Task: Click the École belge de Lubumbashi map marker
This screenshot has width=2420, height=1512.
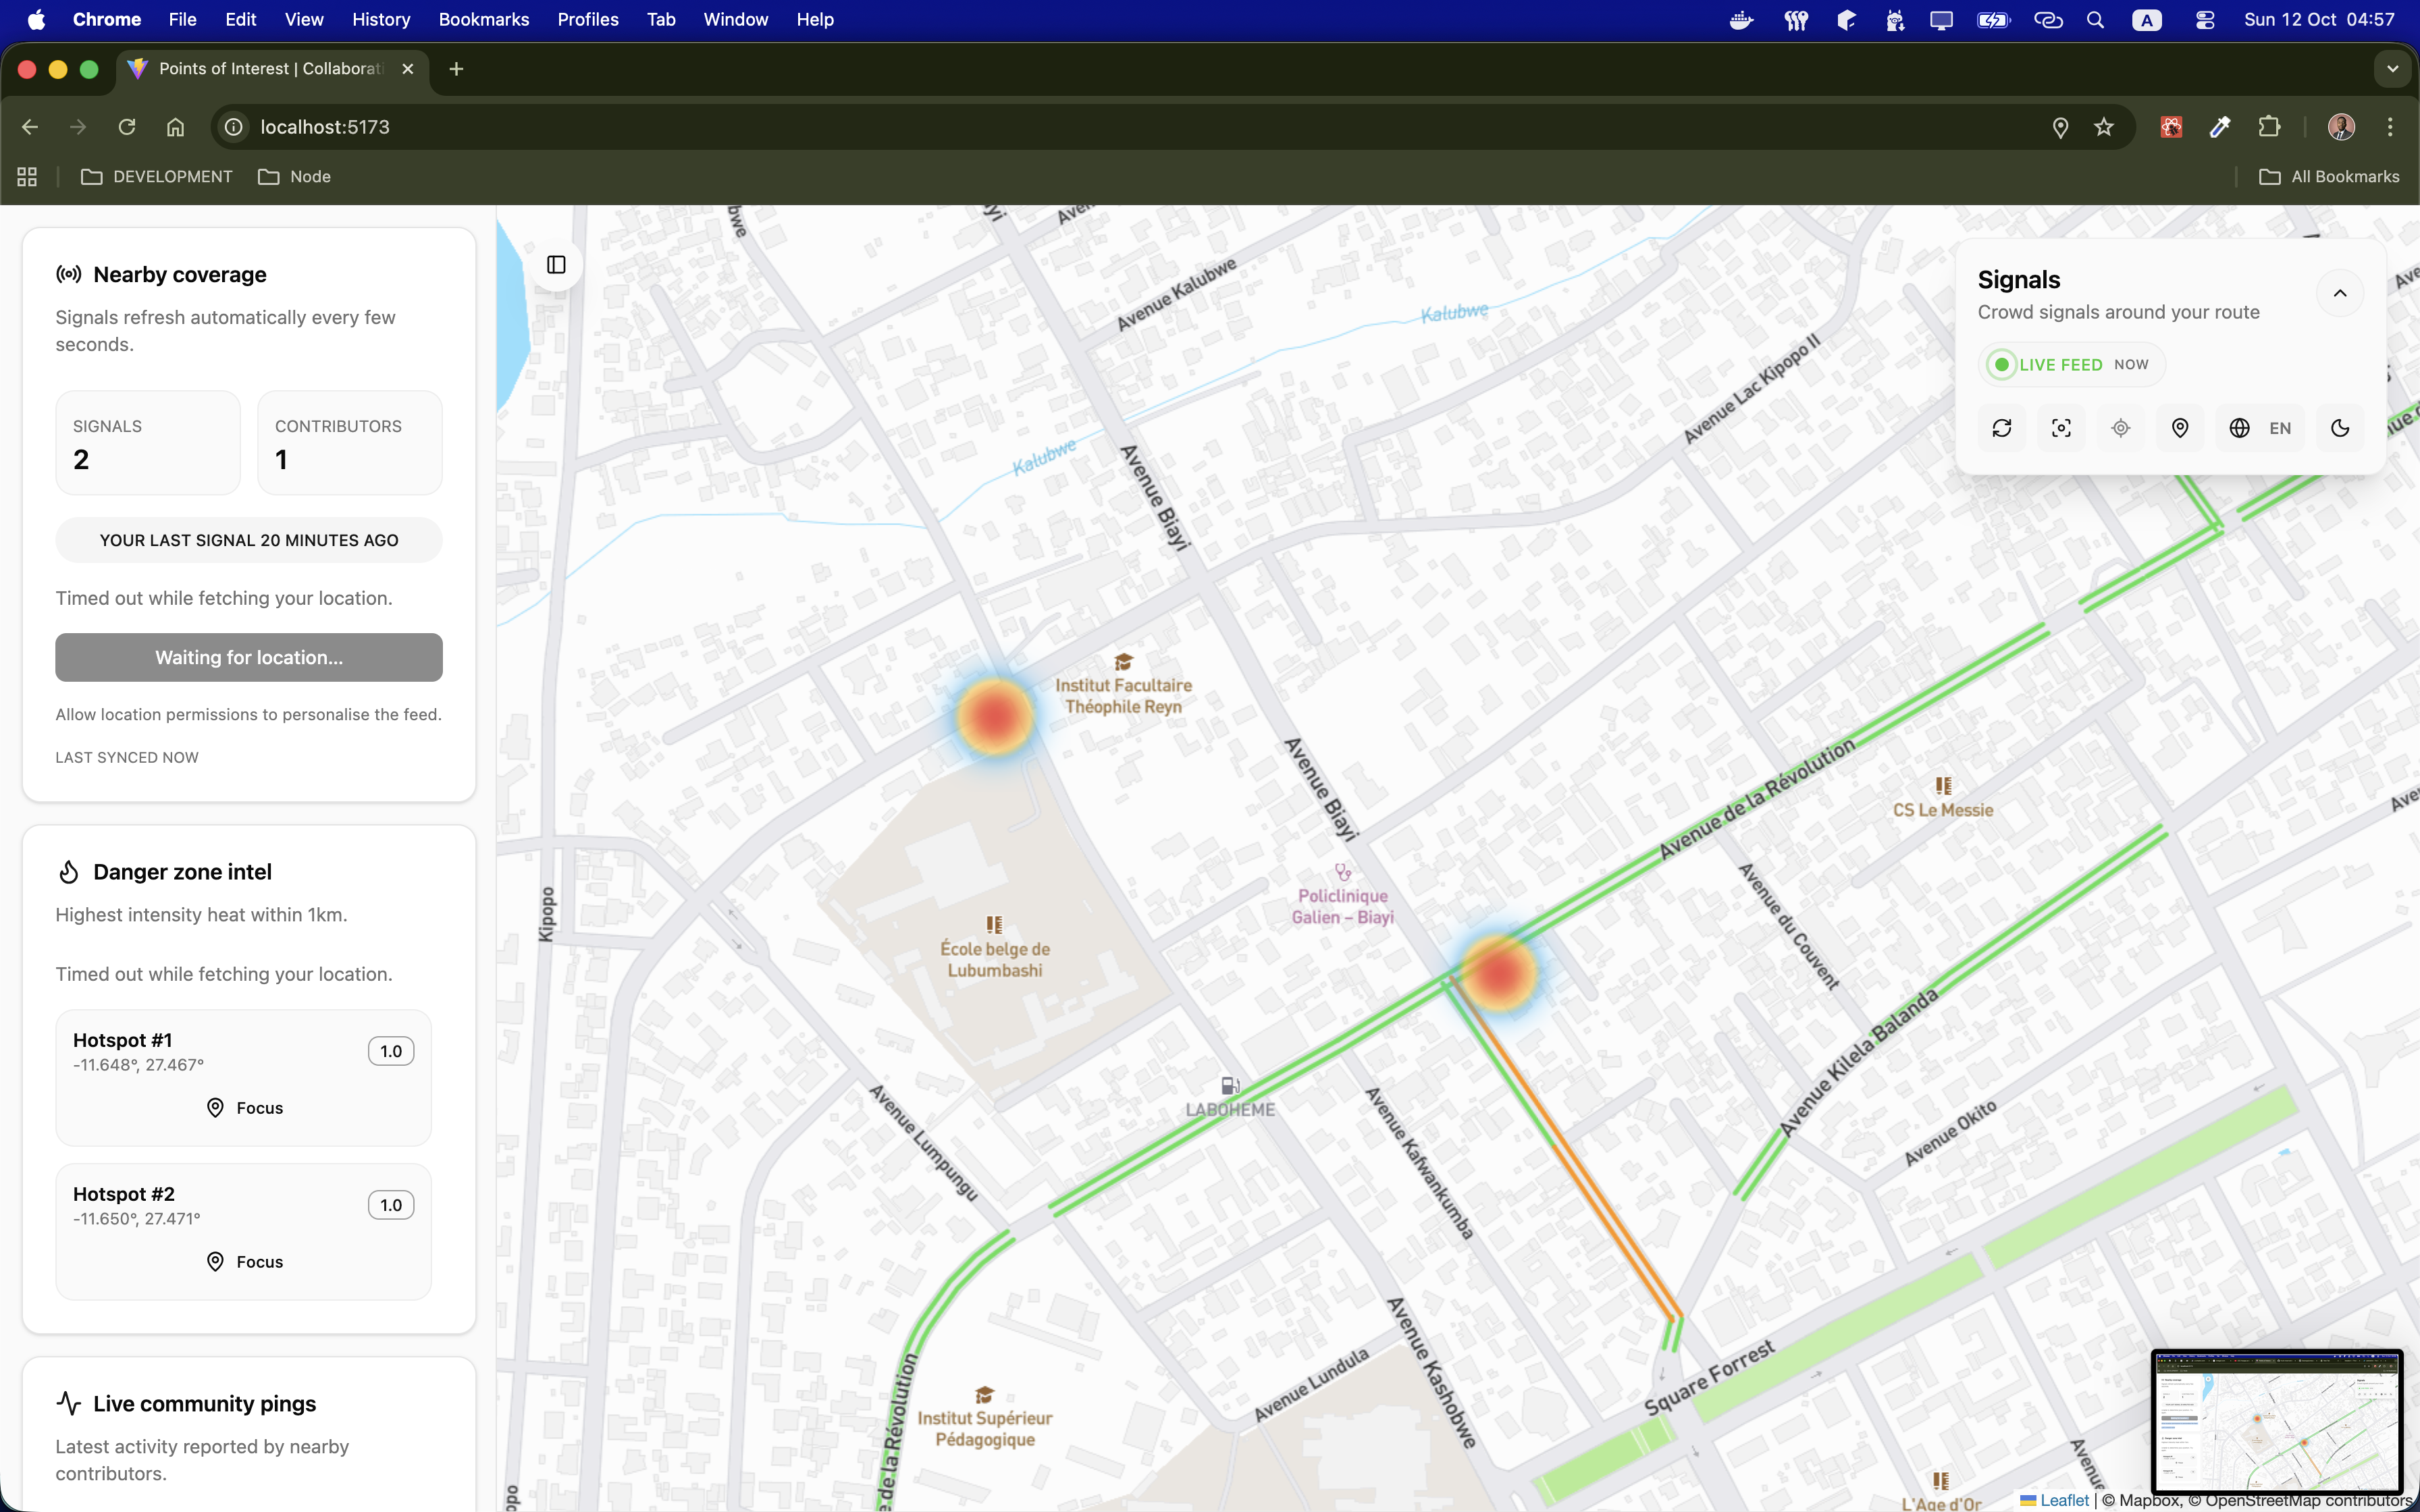Action: pos(994,925)
